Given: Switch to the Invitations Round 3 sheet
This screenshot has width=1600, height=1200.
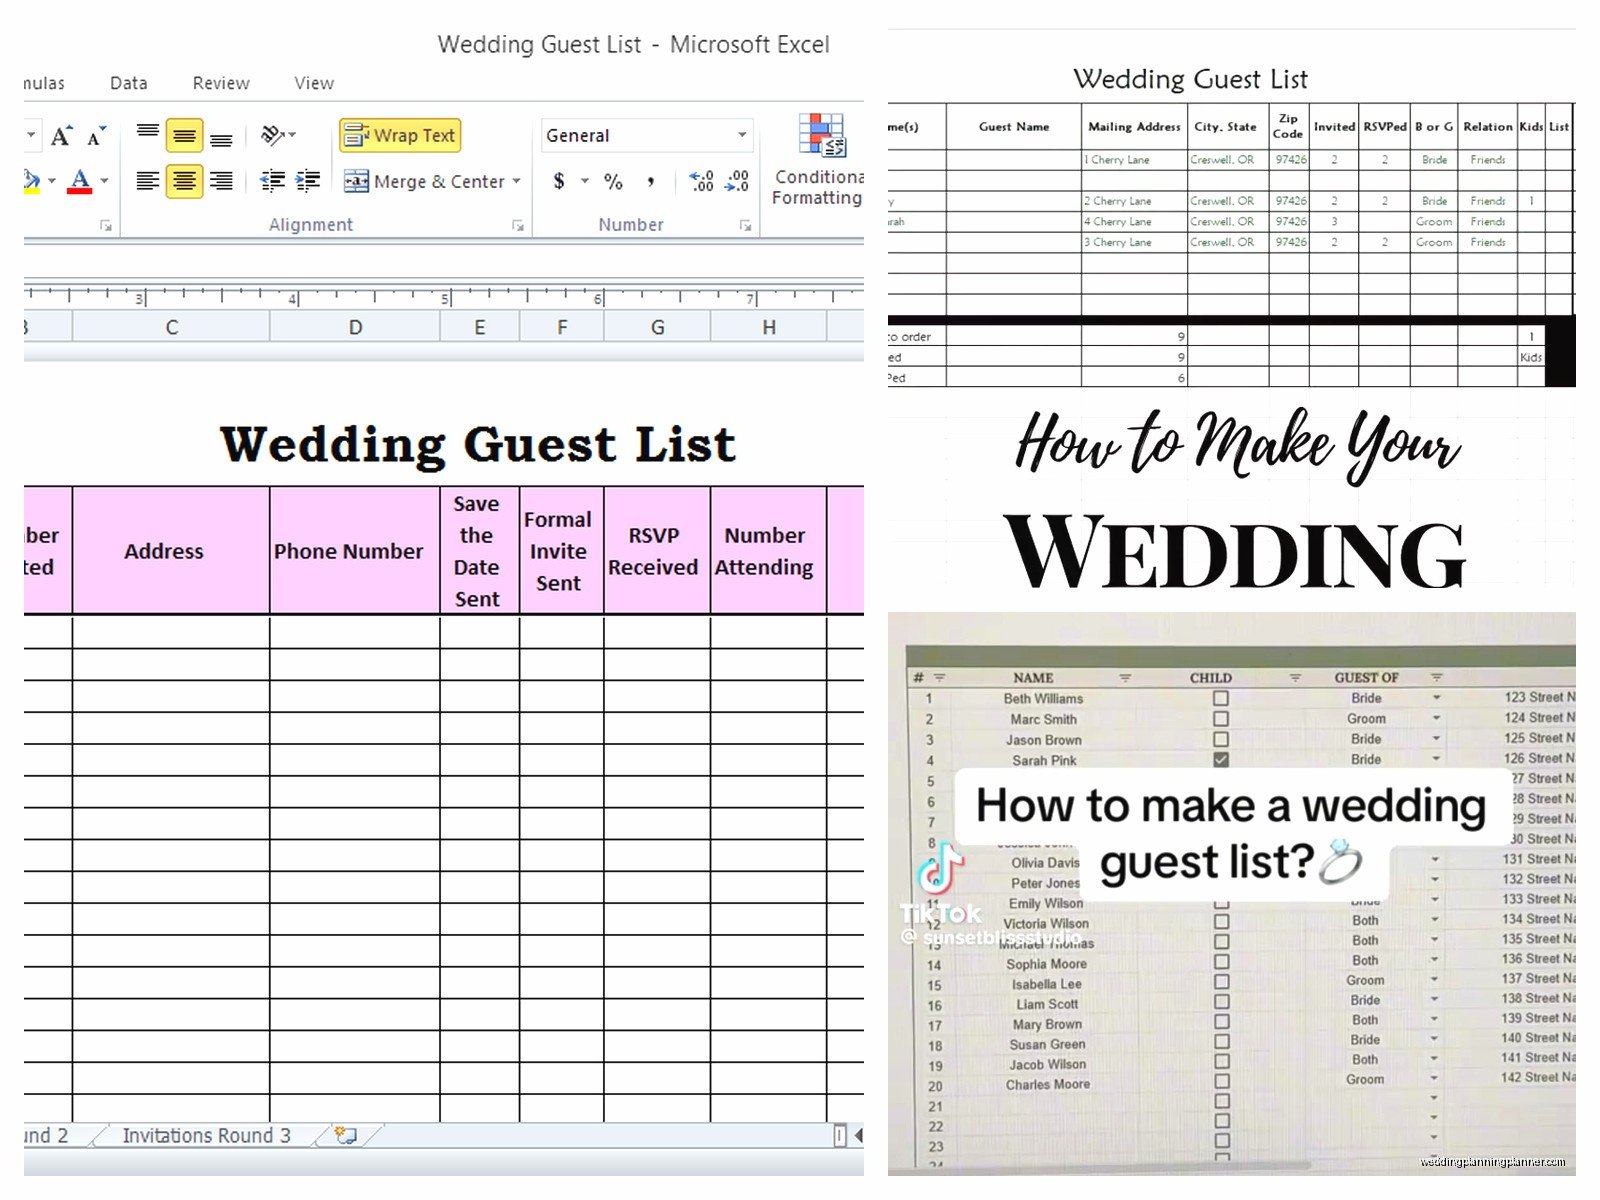Looking at the screenshot, I should (x=206, y=1135).
